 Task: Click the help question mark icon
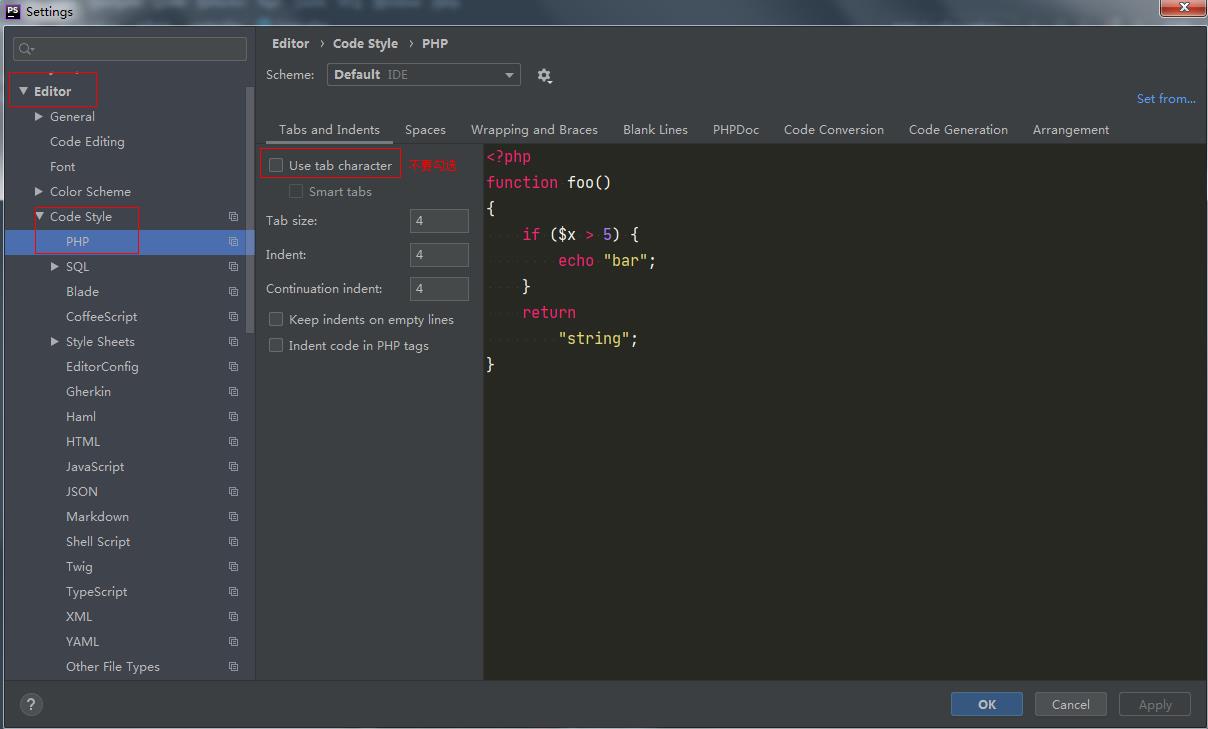pyautogui.click(x=31, y=704)
